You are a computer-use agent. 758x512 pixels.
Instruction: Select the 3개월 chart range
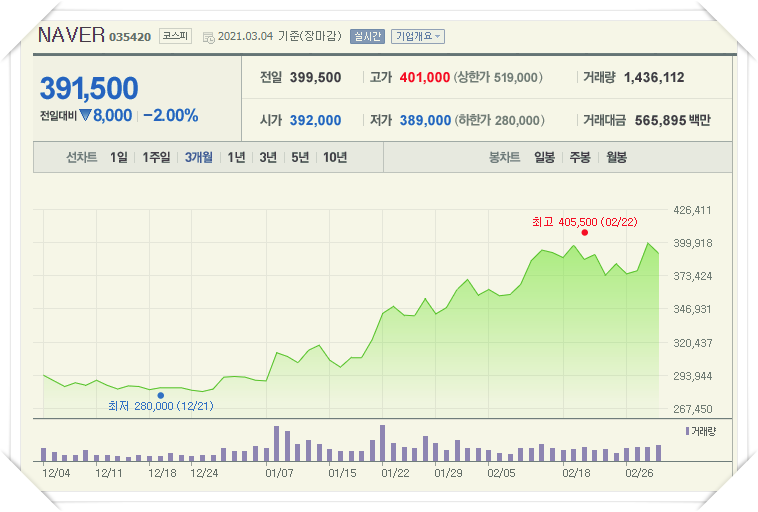199,157
